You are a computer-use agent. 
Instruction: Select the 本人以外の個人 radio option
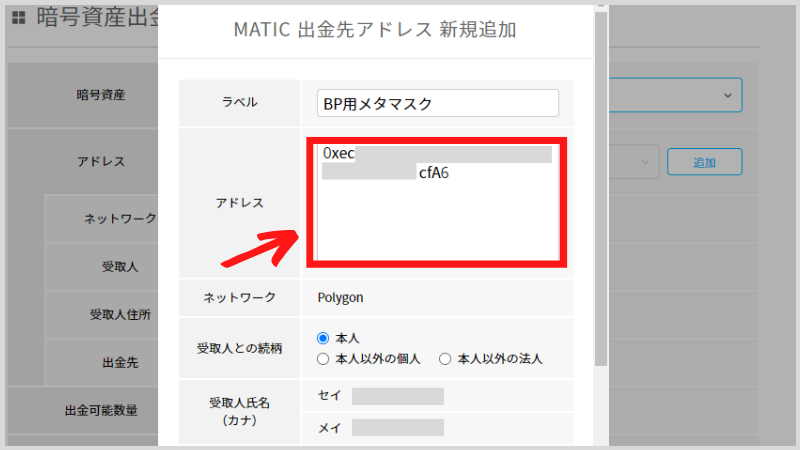click(323, 359)
